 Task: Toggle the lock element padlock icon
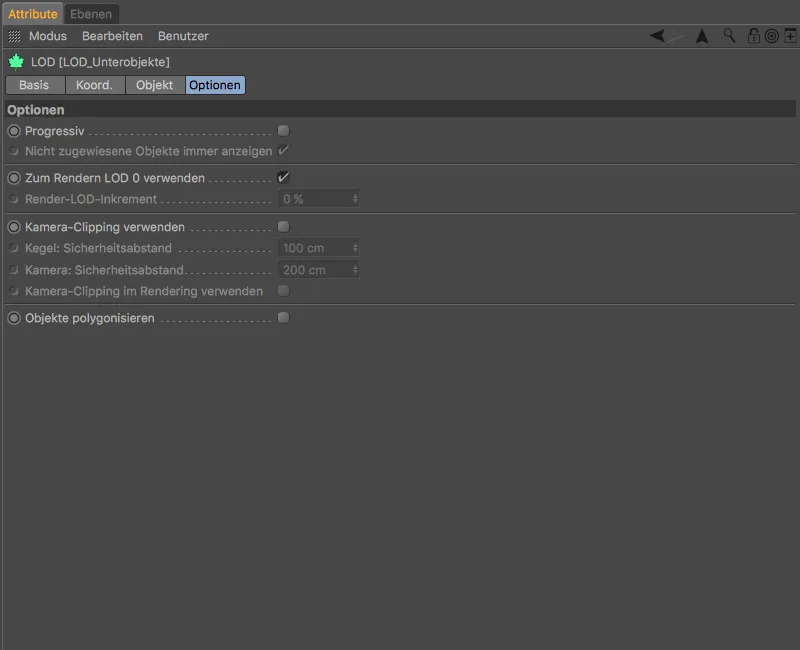coord(754,36)
